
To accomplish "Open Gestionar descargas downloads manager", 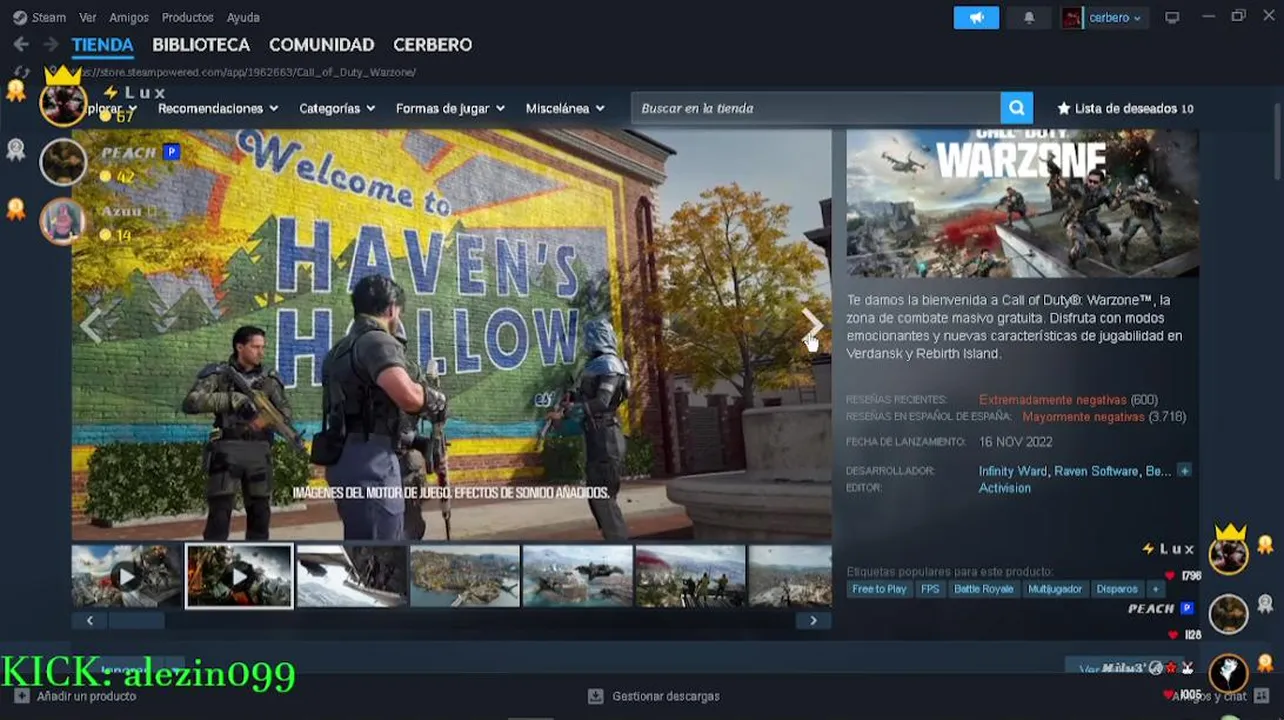I will (x=654, y=696).
